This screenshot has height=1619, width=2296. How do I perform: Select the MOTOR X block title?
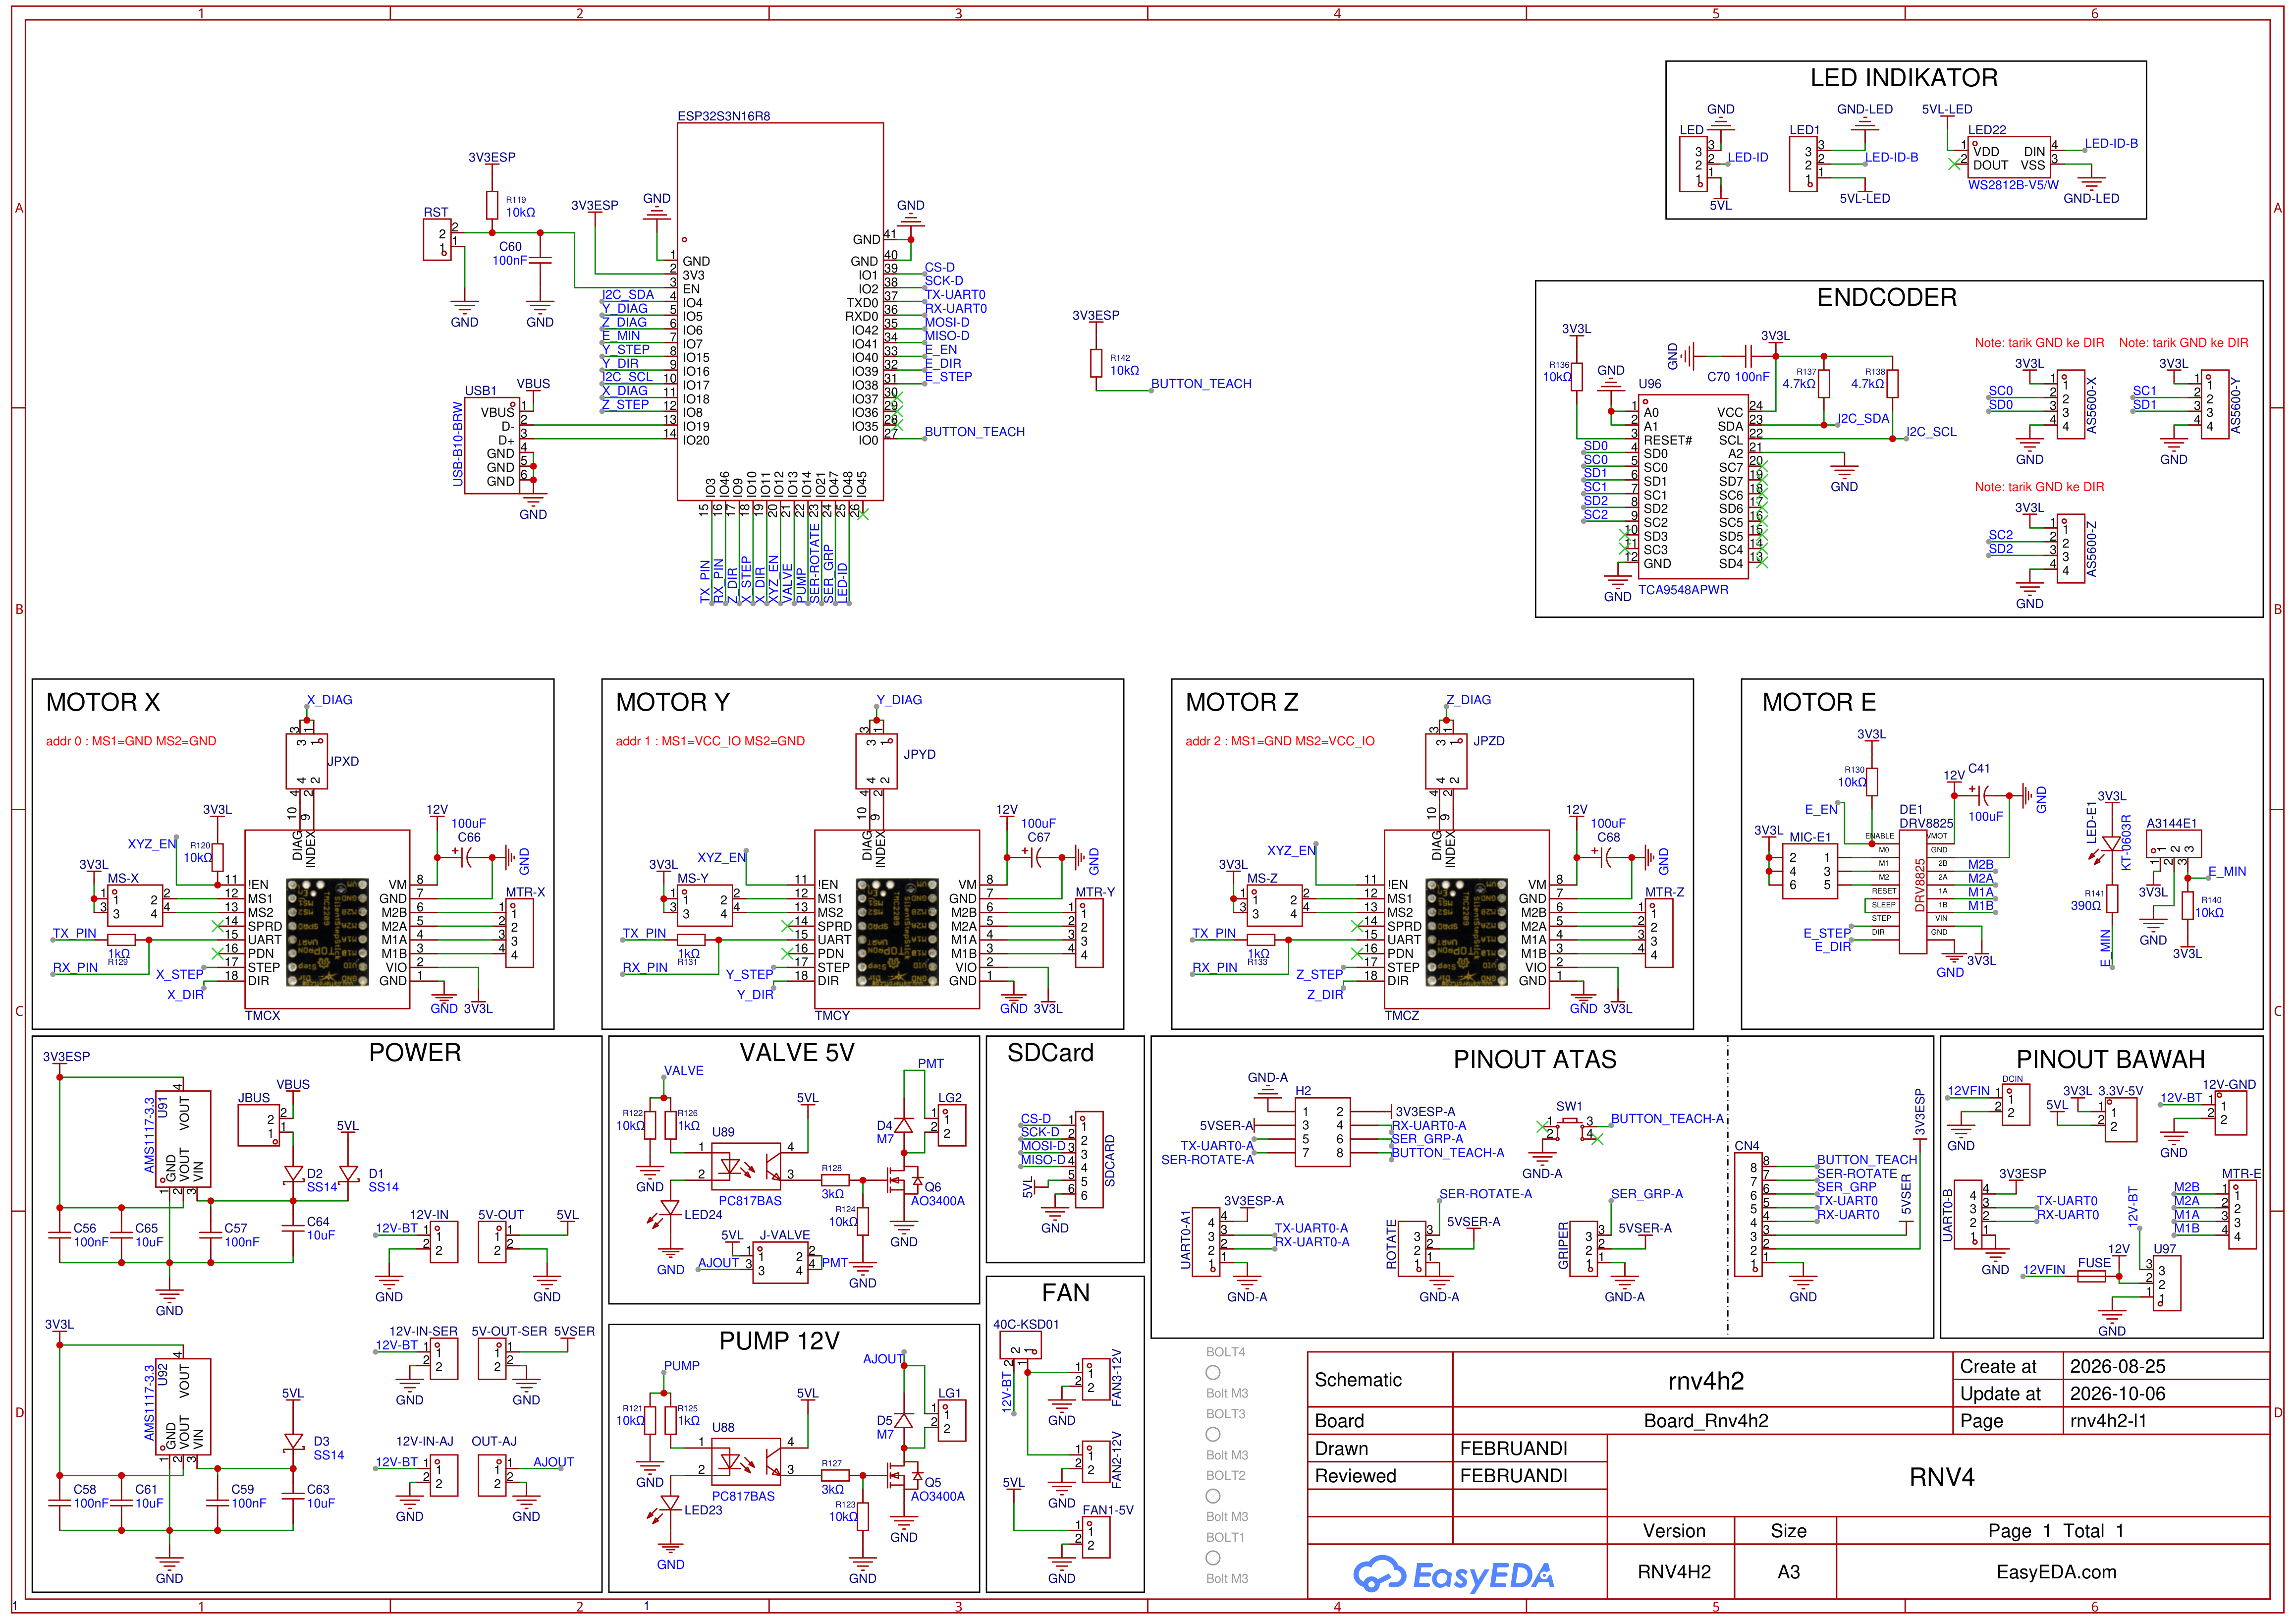click(103, 702)
